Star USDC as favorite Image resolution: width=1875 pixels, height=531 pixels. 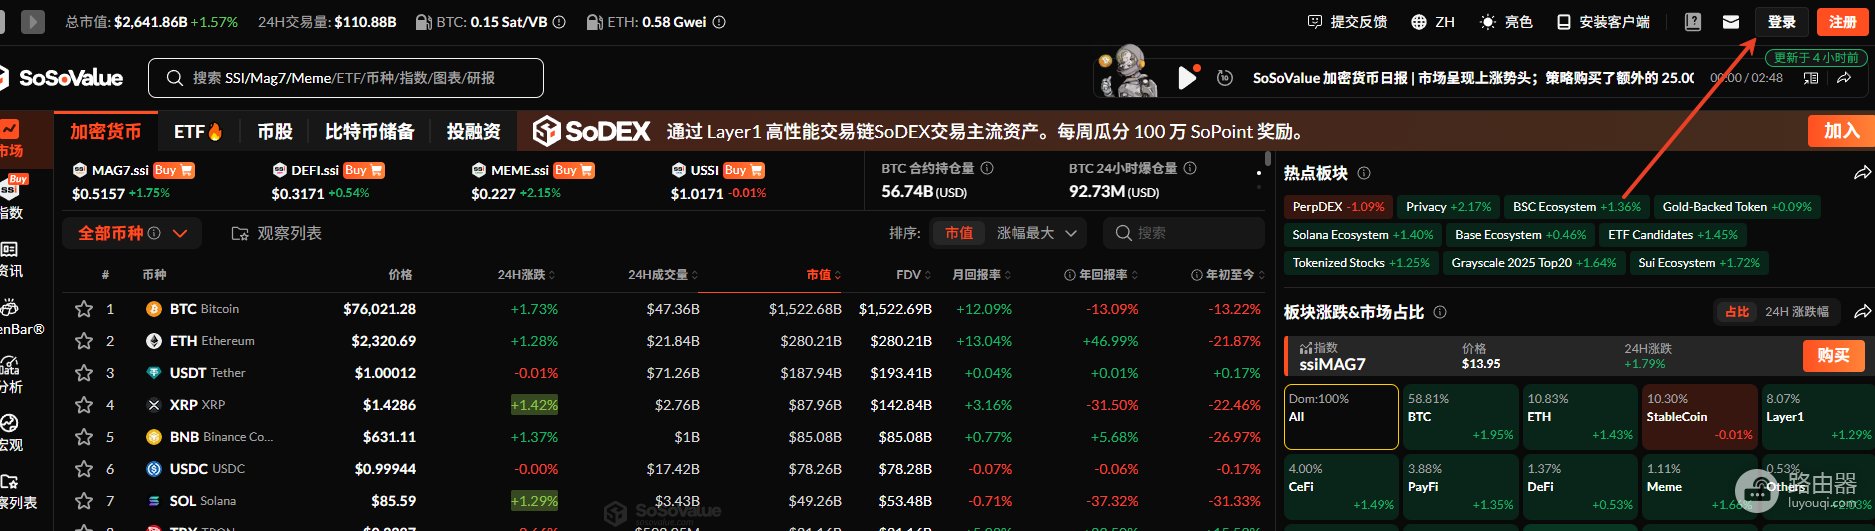[84, 469]
